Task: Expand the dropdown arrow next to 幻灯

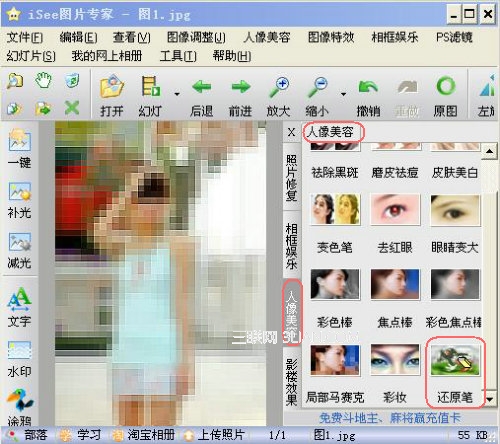Action: [x=177, y=94]
